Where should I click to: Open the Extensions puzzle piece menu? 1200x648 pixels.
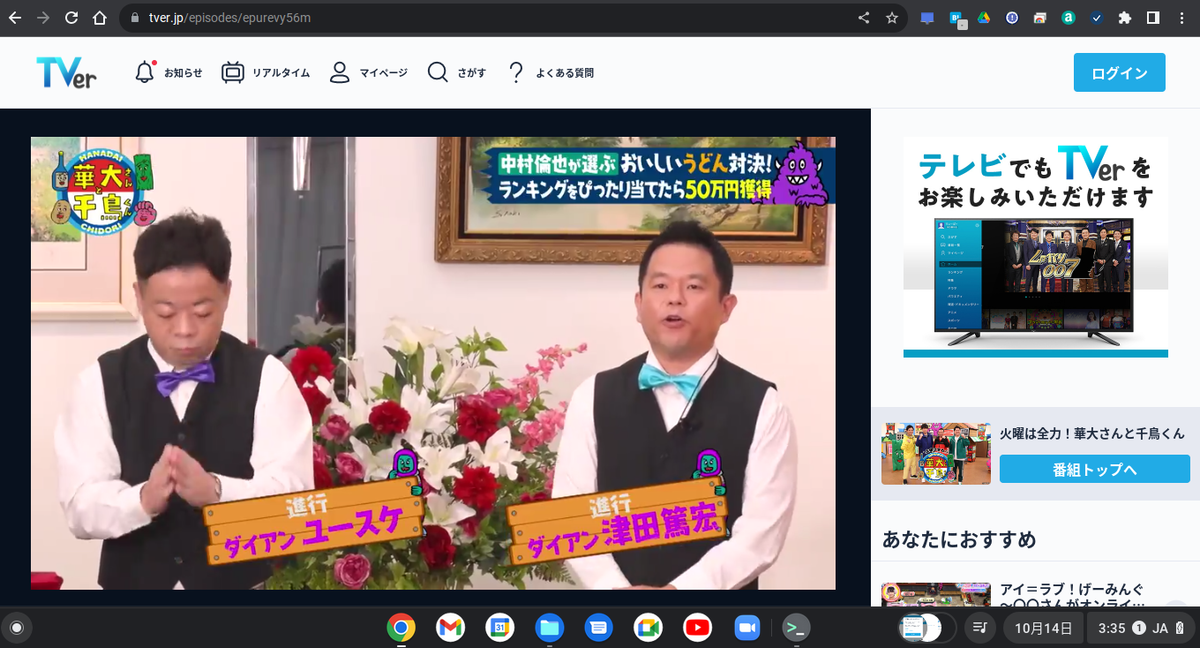pos(1125,18)
